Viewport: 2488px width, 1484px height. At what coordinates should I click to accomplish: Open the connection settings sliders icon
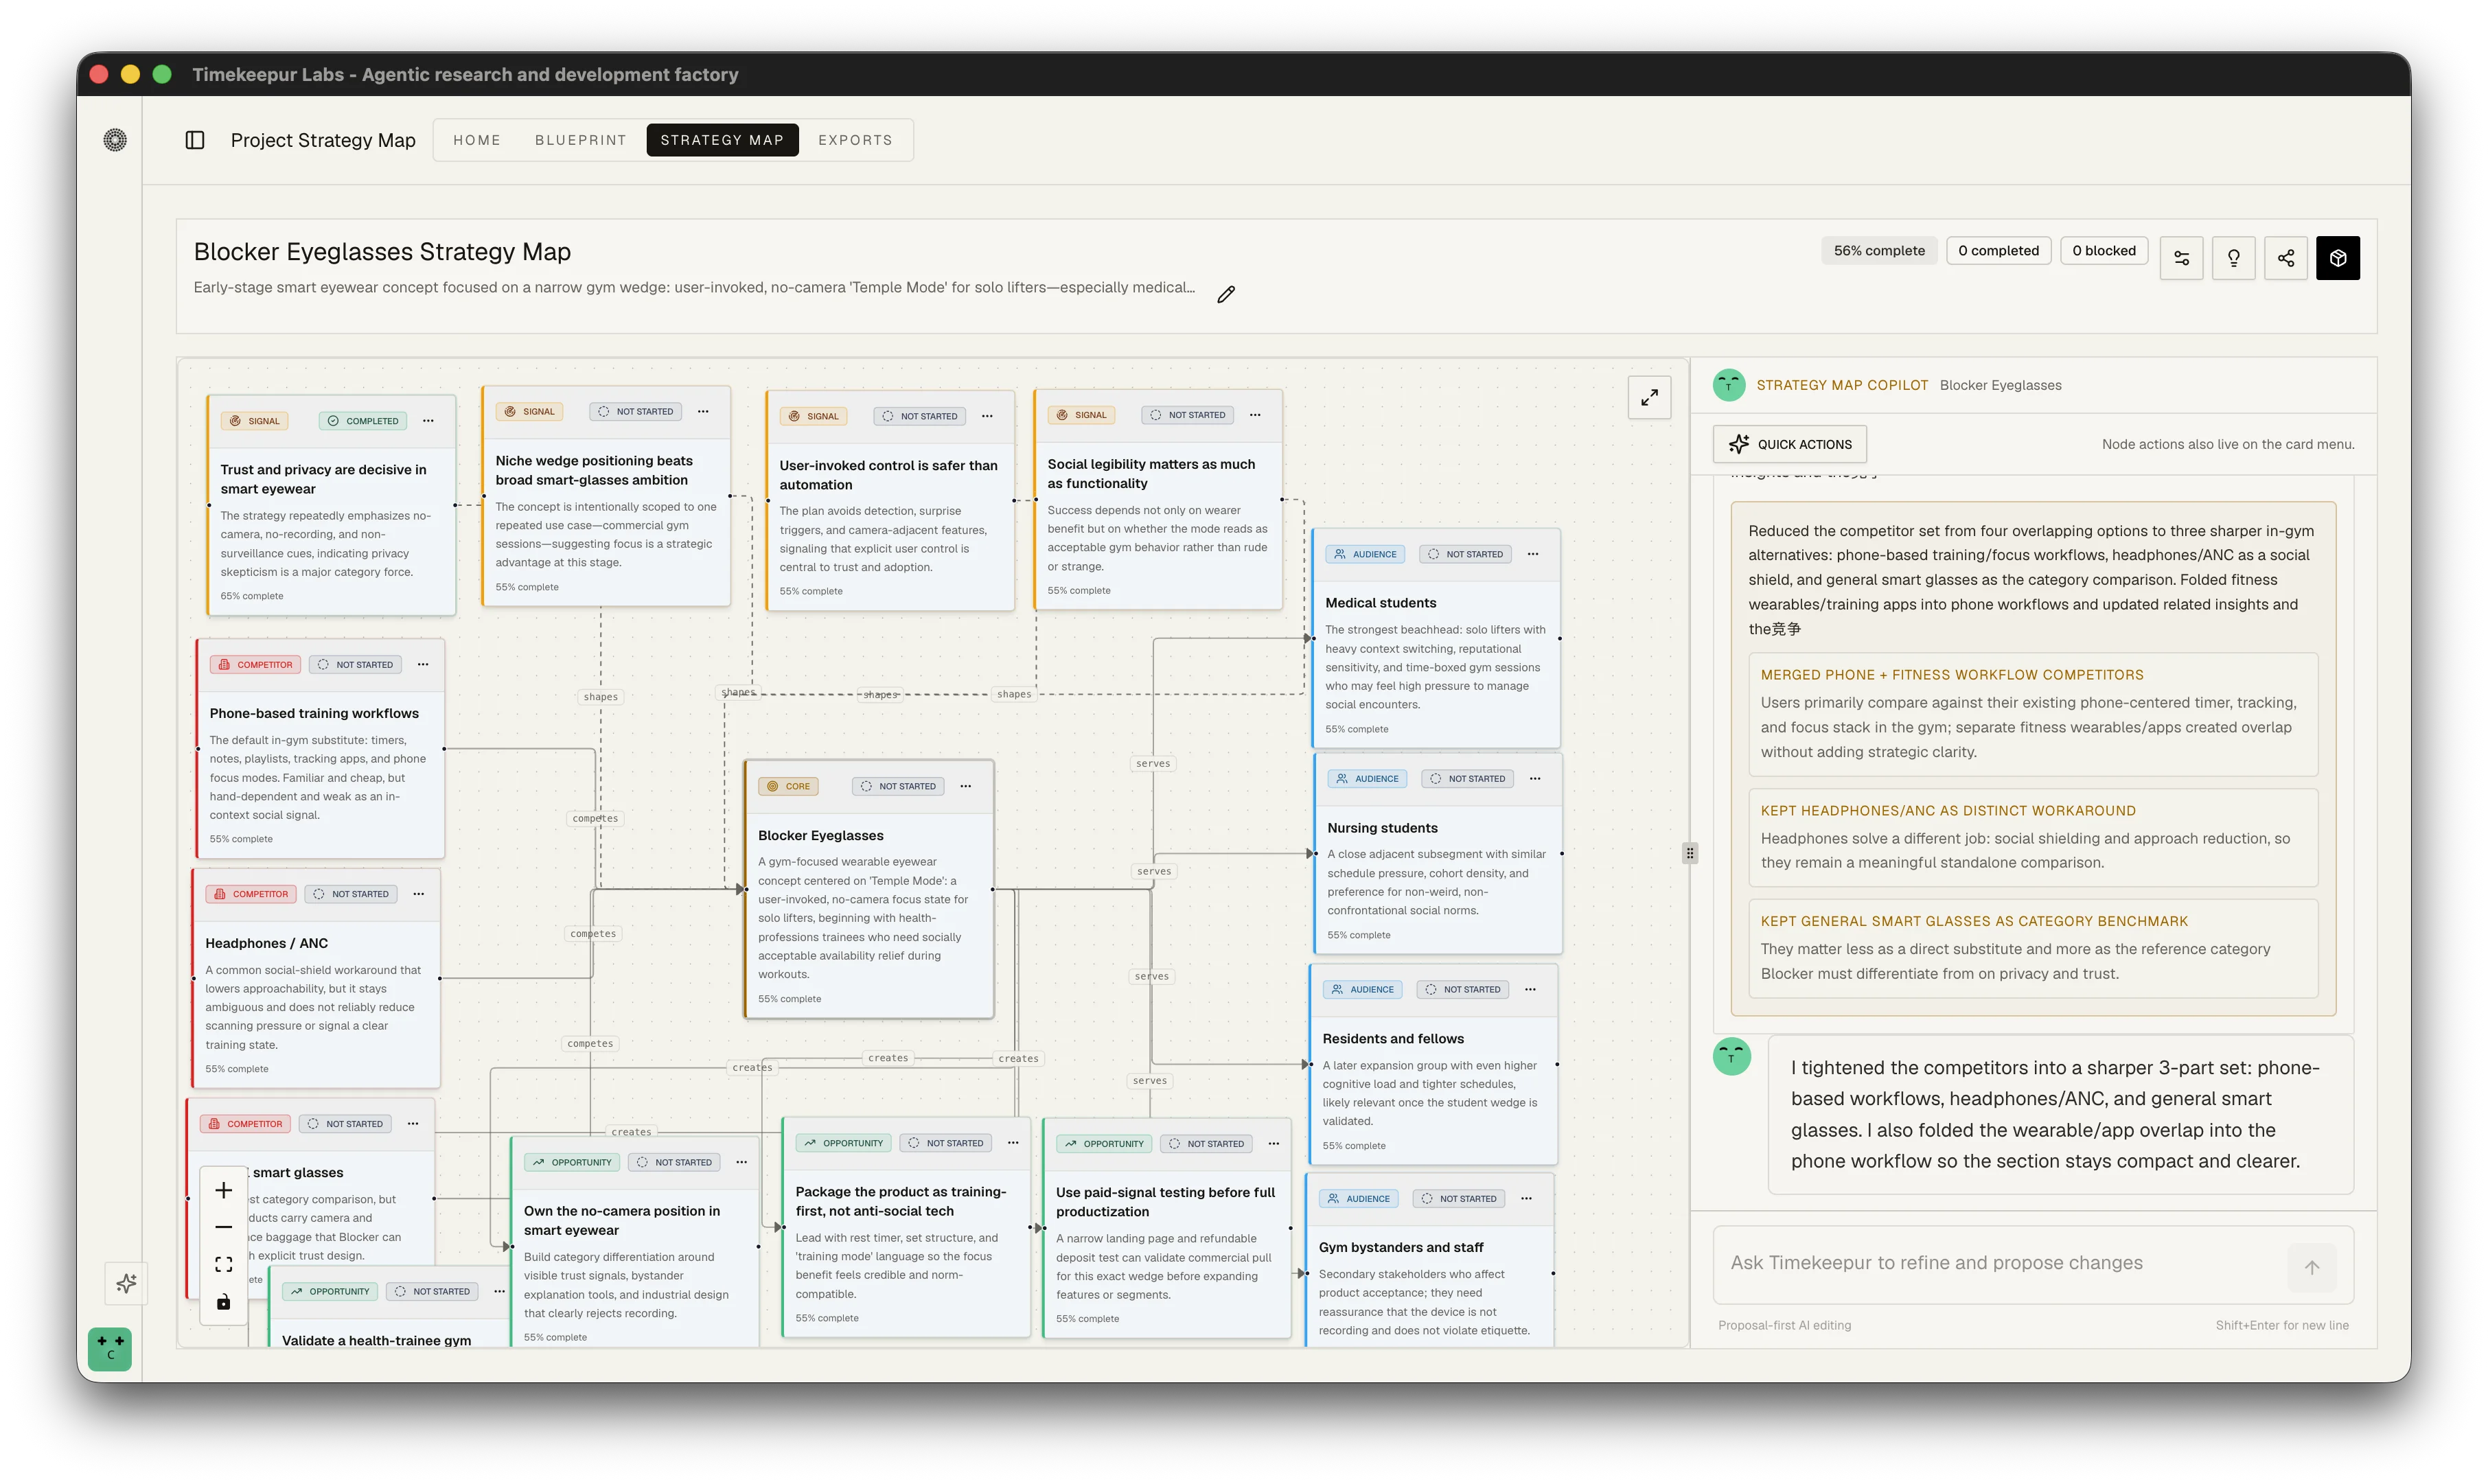[x=2182, y=257]
